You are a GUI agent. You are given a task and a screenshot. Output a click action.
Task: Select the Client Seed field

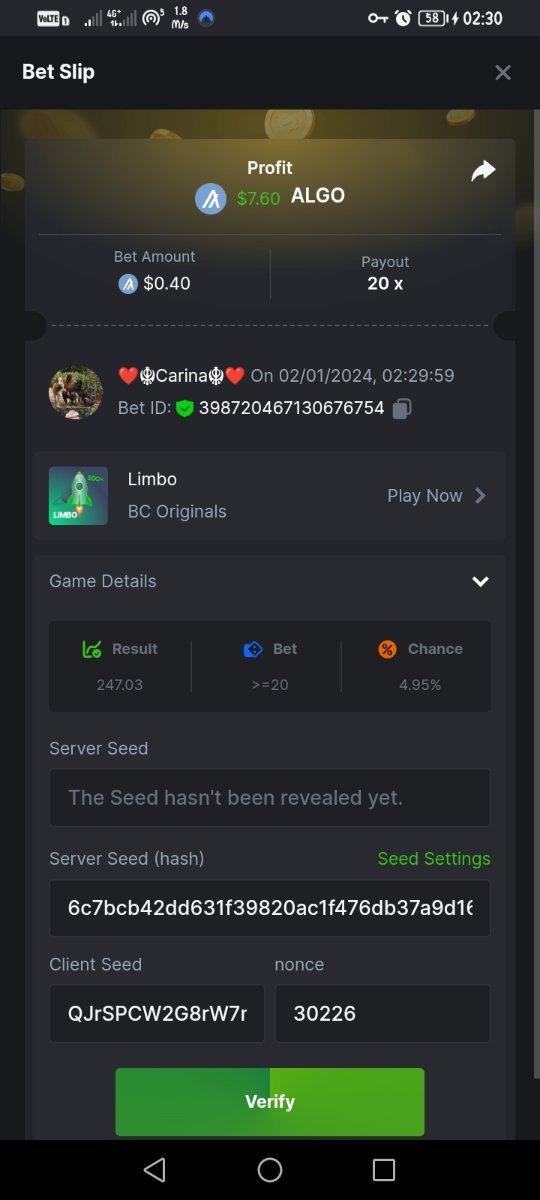[157, 1014]
